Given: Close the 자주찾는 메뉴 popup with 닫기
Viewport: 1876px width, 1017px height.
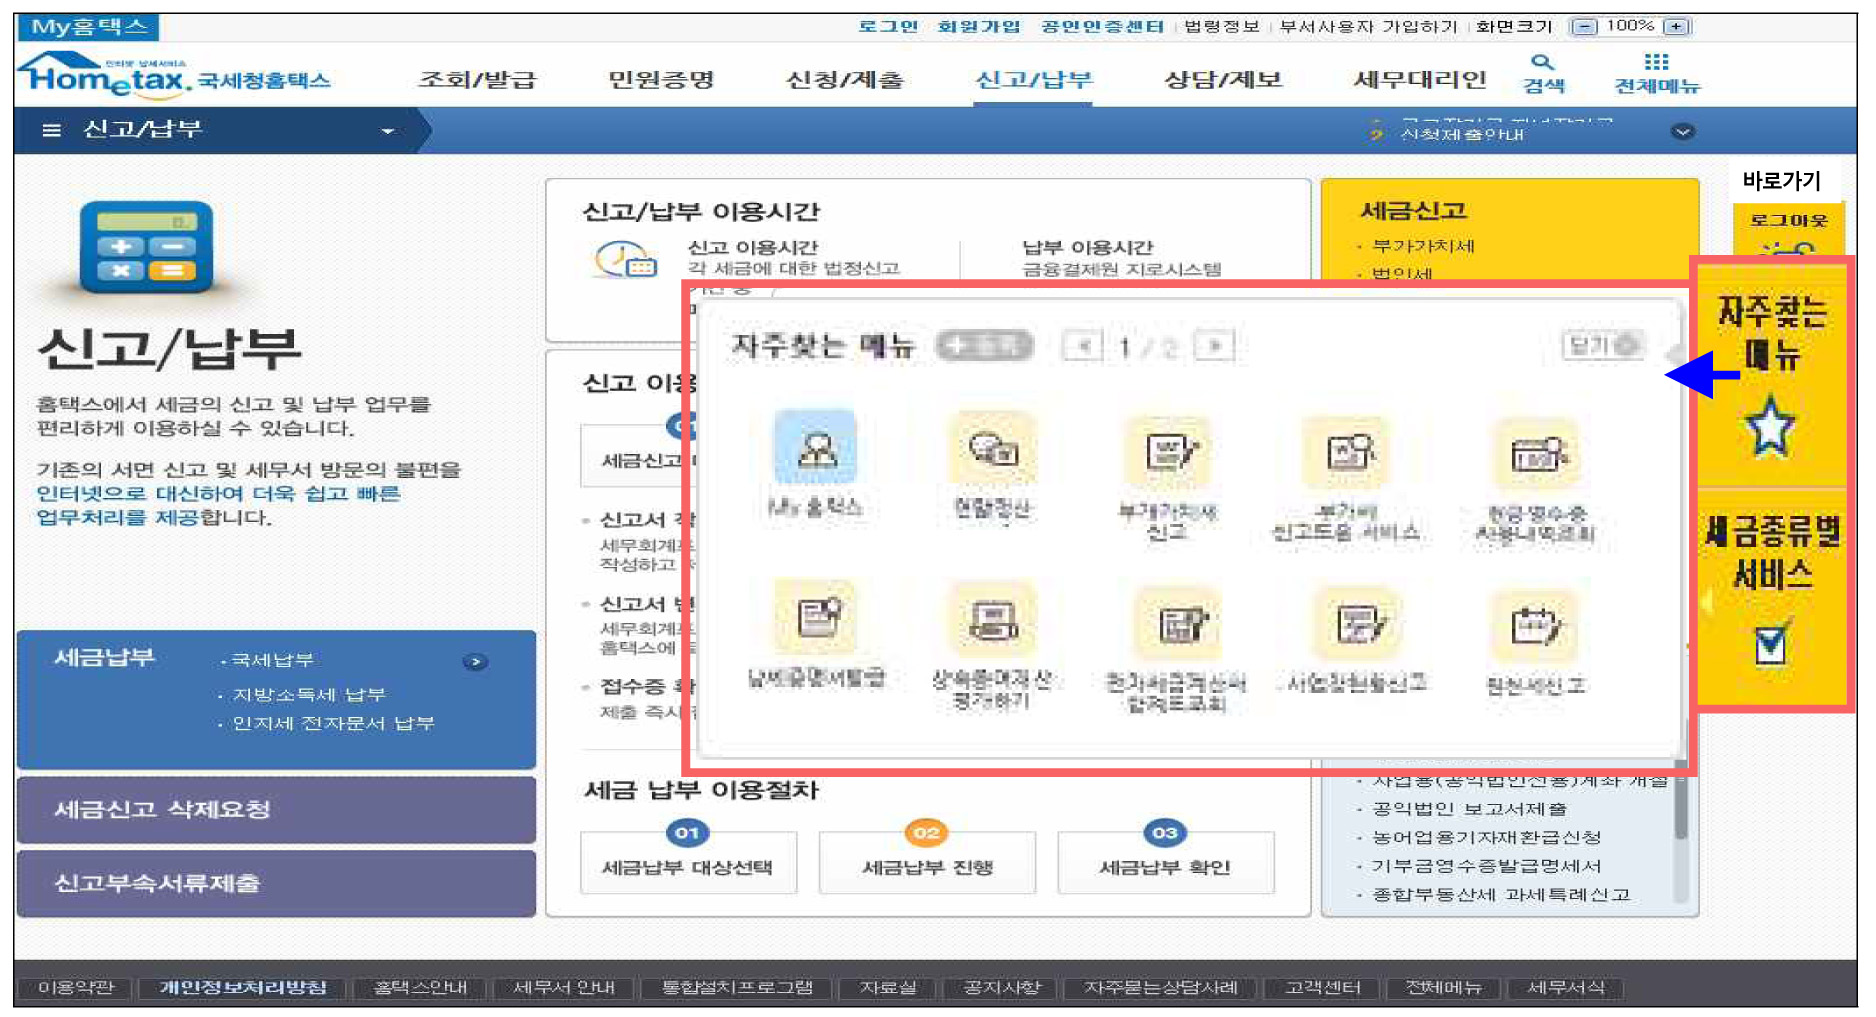Looking at the screenshot, I should click(1602, 345).
